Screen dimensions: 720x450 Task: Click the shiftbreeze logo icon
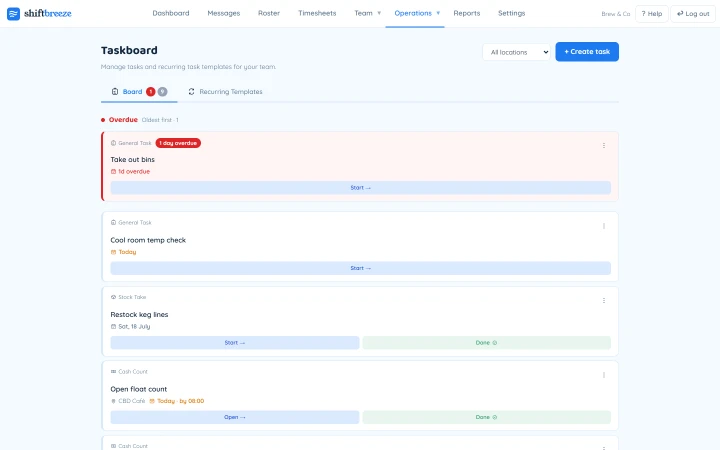(13, 14)
